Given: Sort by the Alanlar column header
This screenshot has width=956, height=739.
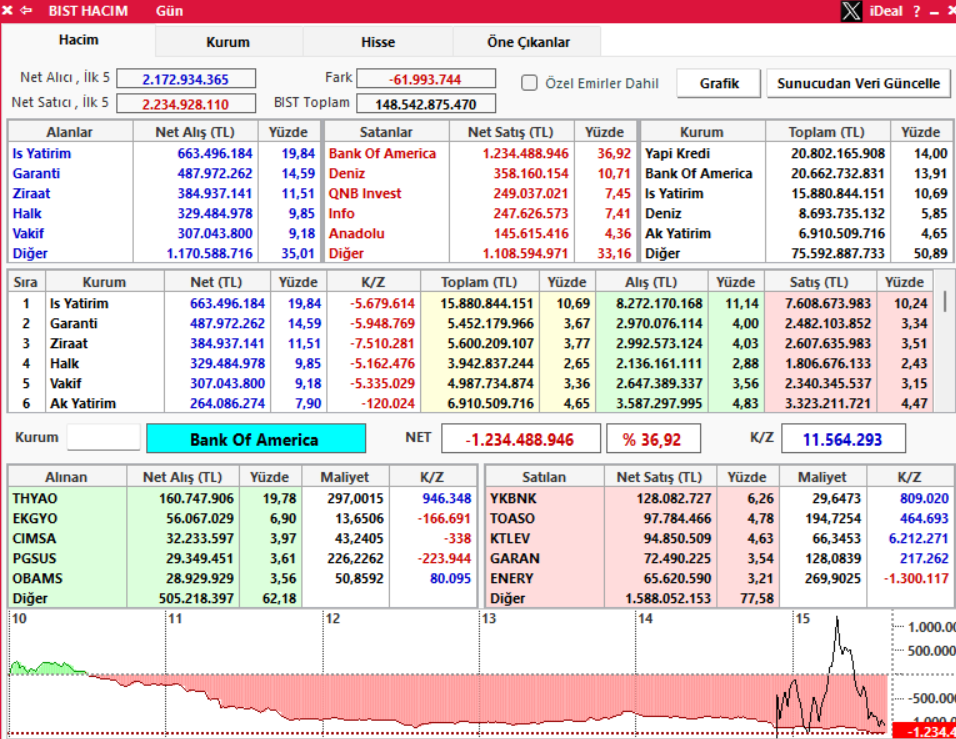Looking at the screenshot, I should point(70,132).
